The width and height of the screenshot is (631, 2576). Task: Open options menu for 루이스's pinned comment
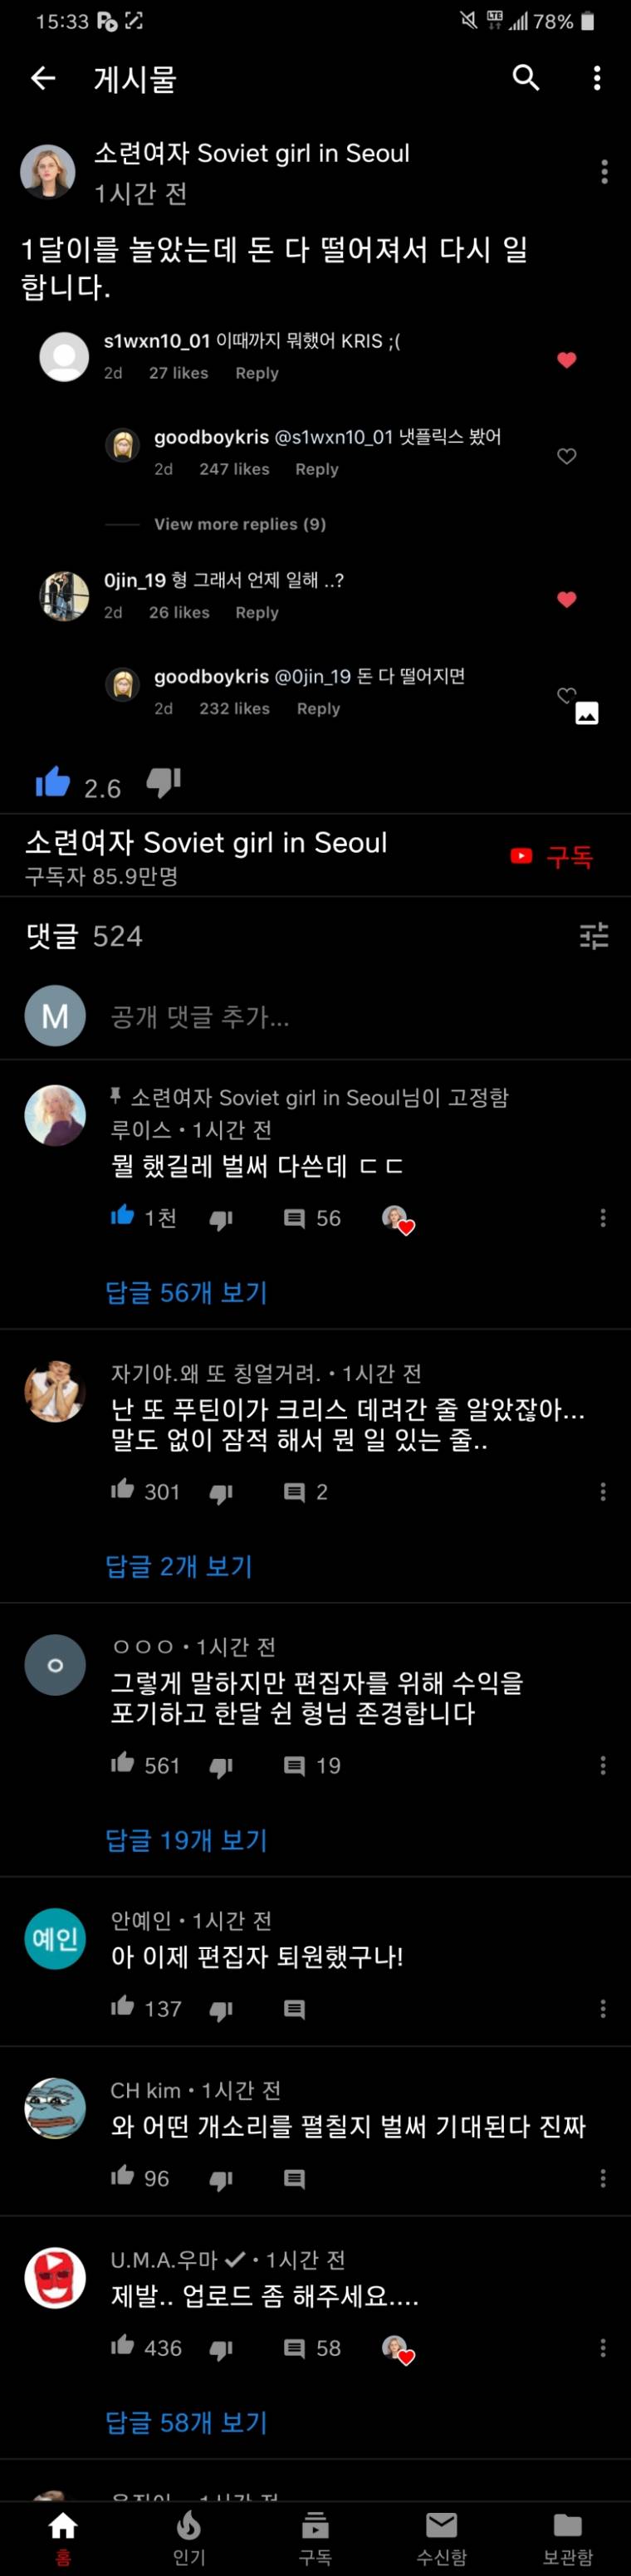603,1217
